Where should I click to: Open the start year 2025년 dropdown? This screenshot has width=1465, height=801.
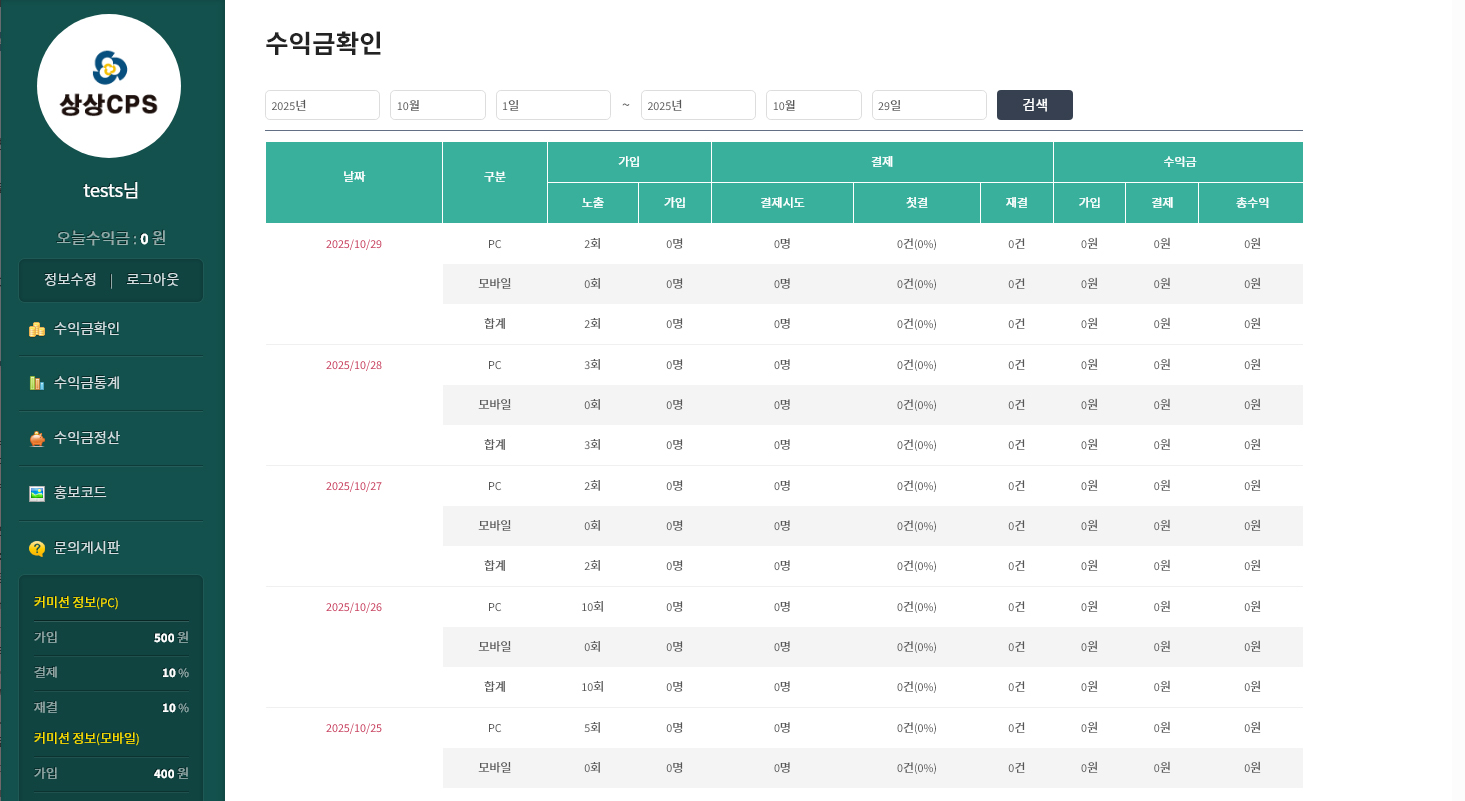[x=322, y=105]
